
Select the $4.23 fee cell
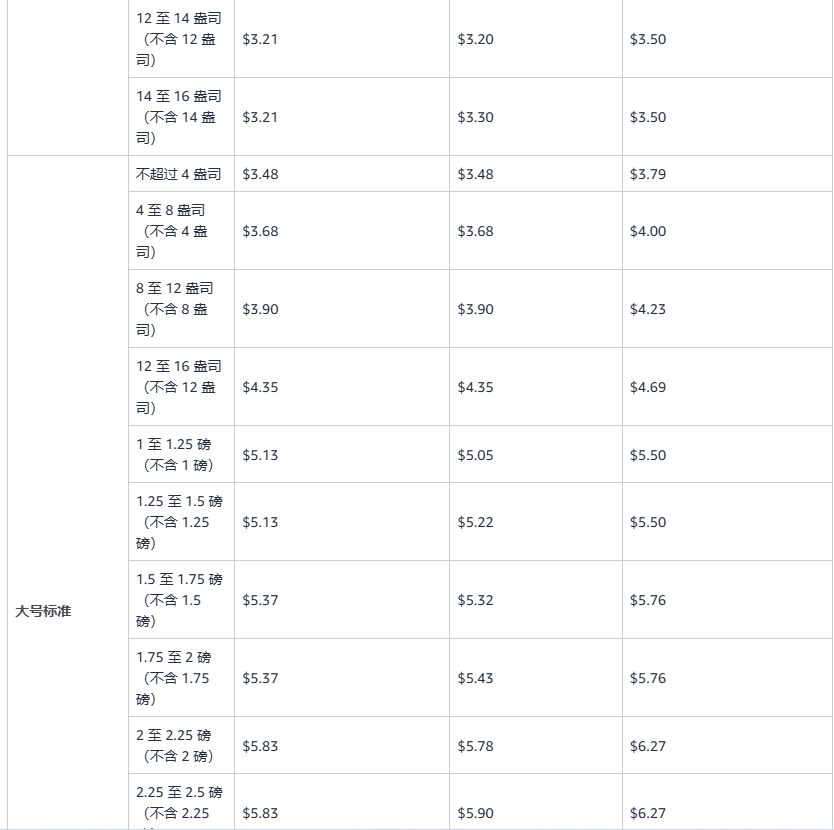pos(648,309)
